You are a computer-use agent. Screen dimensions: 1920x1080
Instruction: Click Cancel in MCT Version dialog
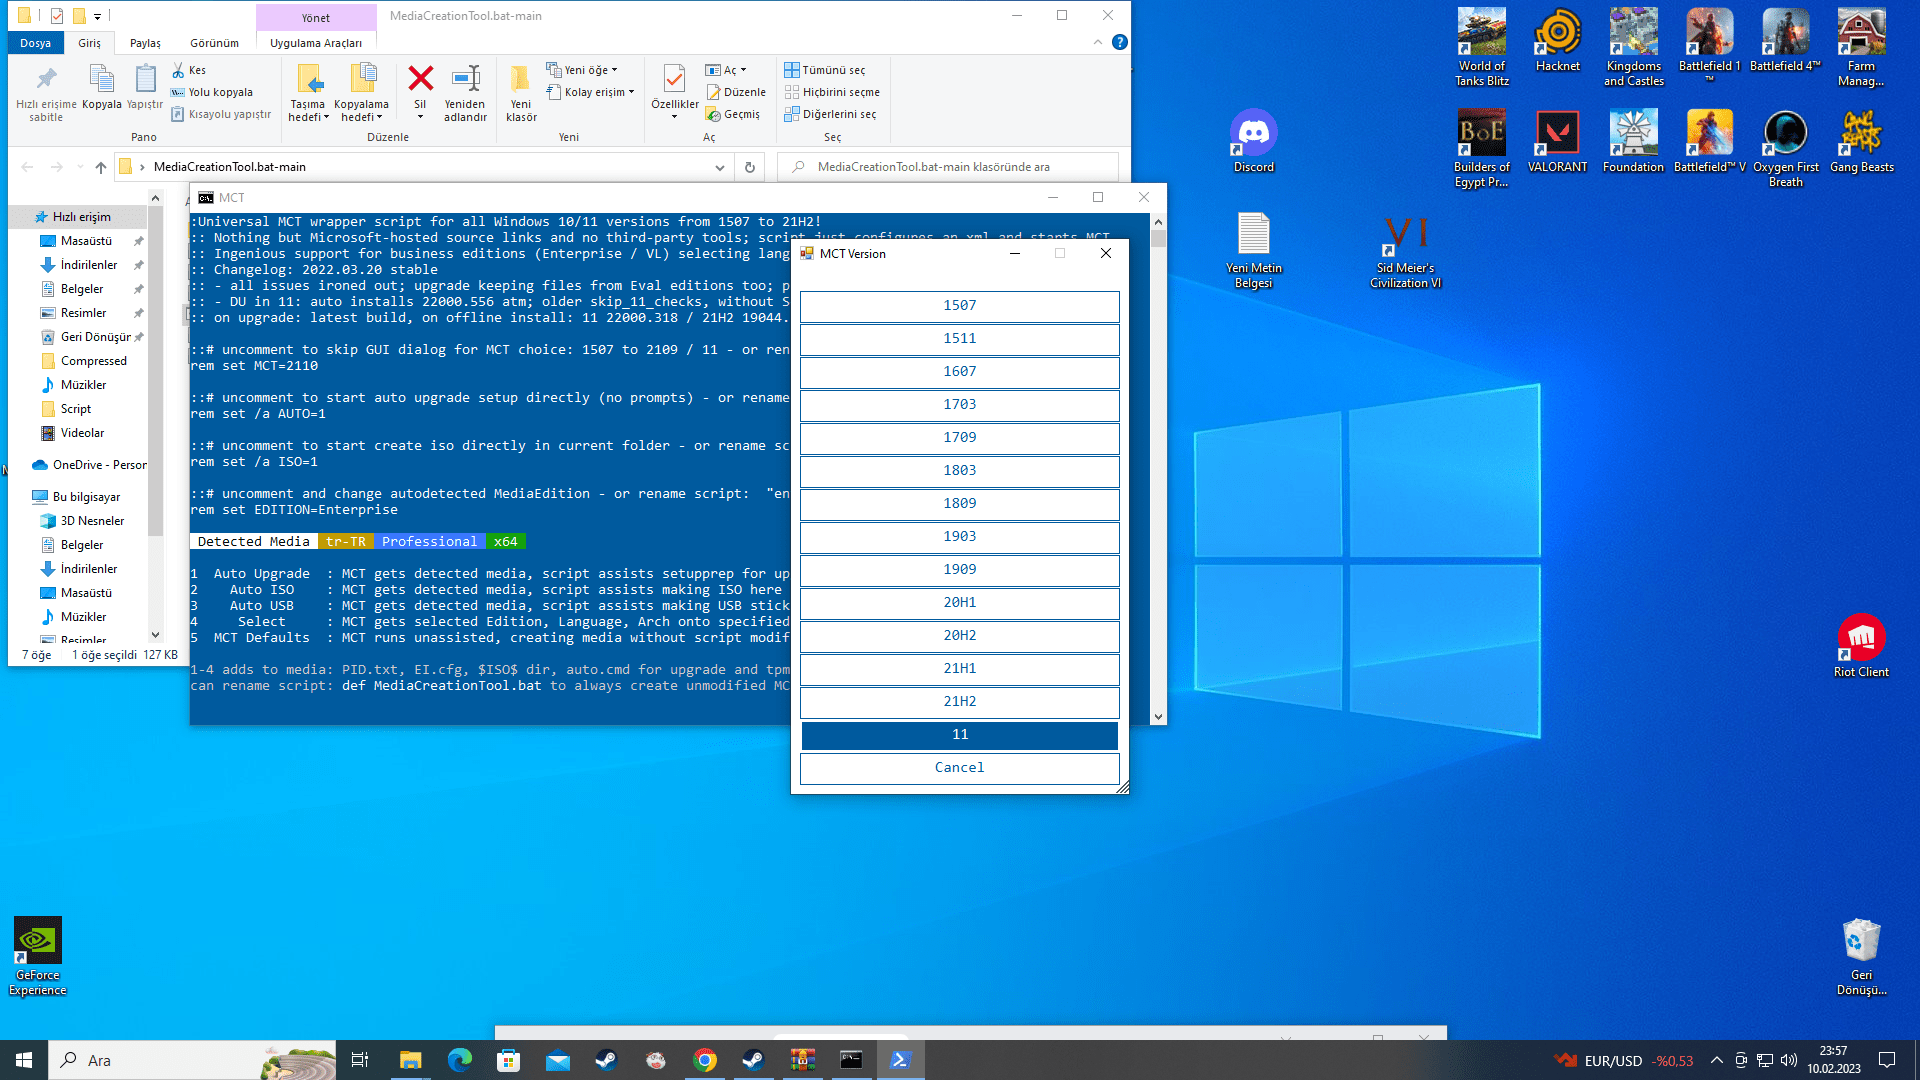pyautogui.click(x=959, y=768)
